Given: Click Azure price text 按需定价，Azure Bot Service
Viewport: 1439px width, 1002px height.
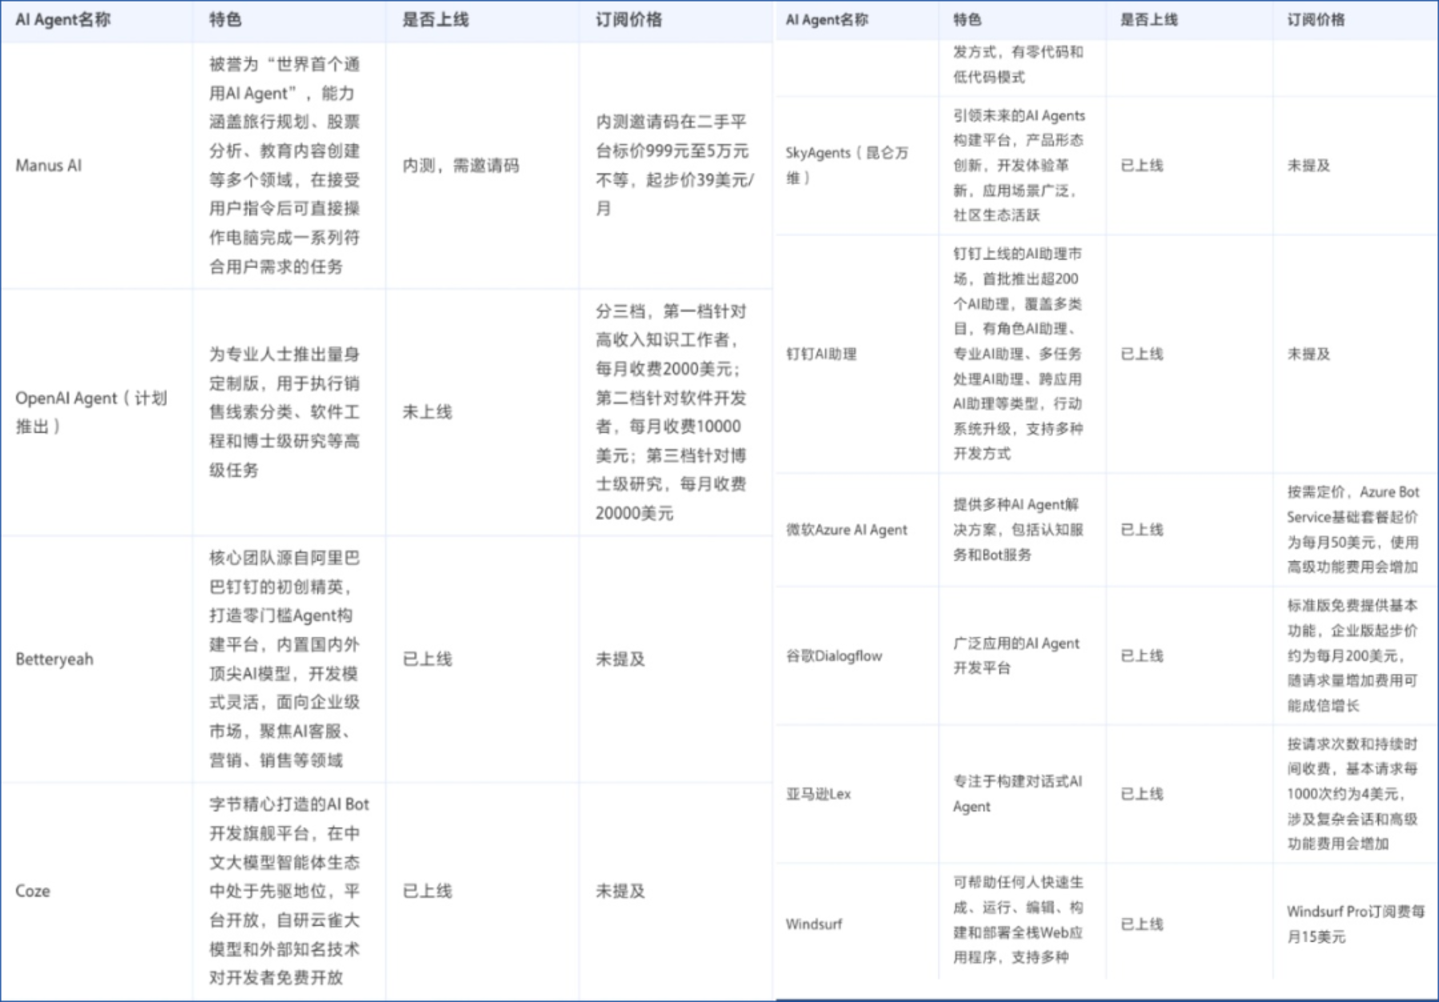Looking at the screenshot, I should pos(1353,530).
